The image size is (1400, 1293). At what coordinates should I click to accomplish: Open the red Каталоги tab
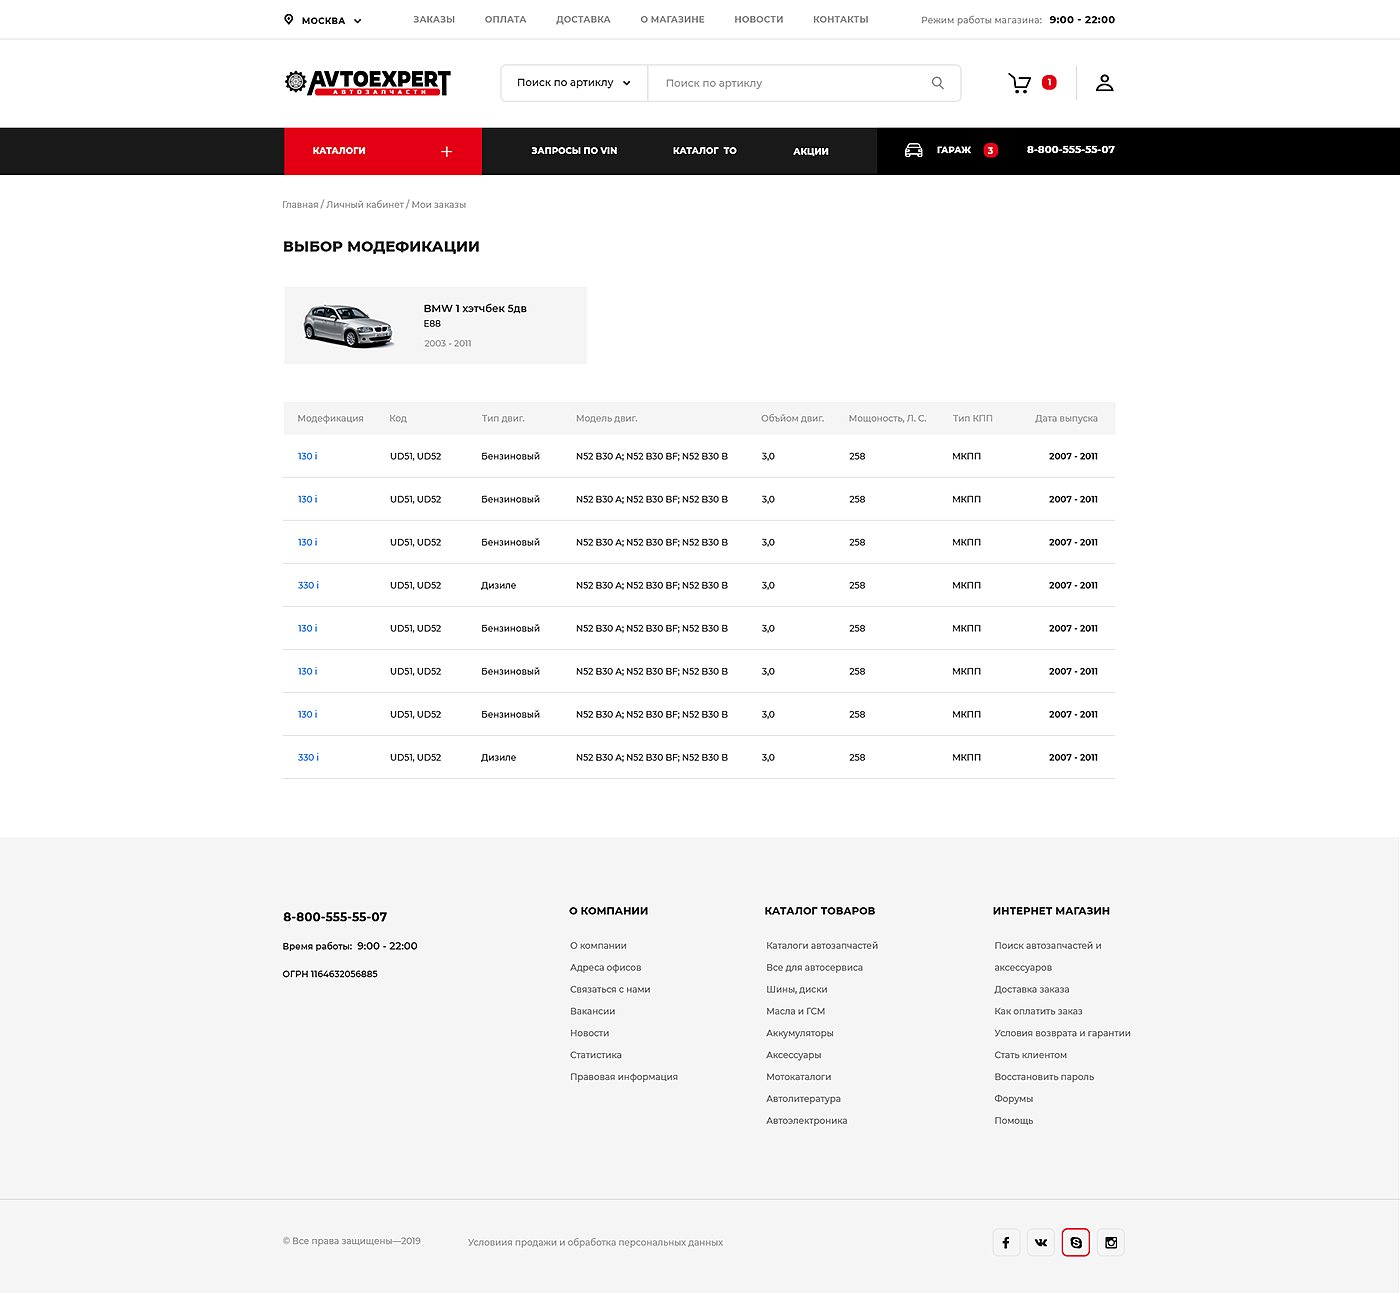click(383, 151)
